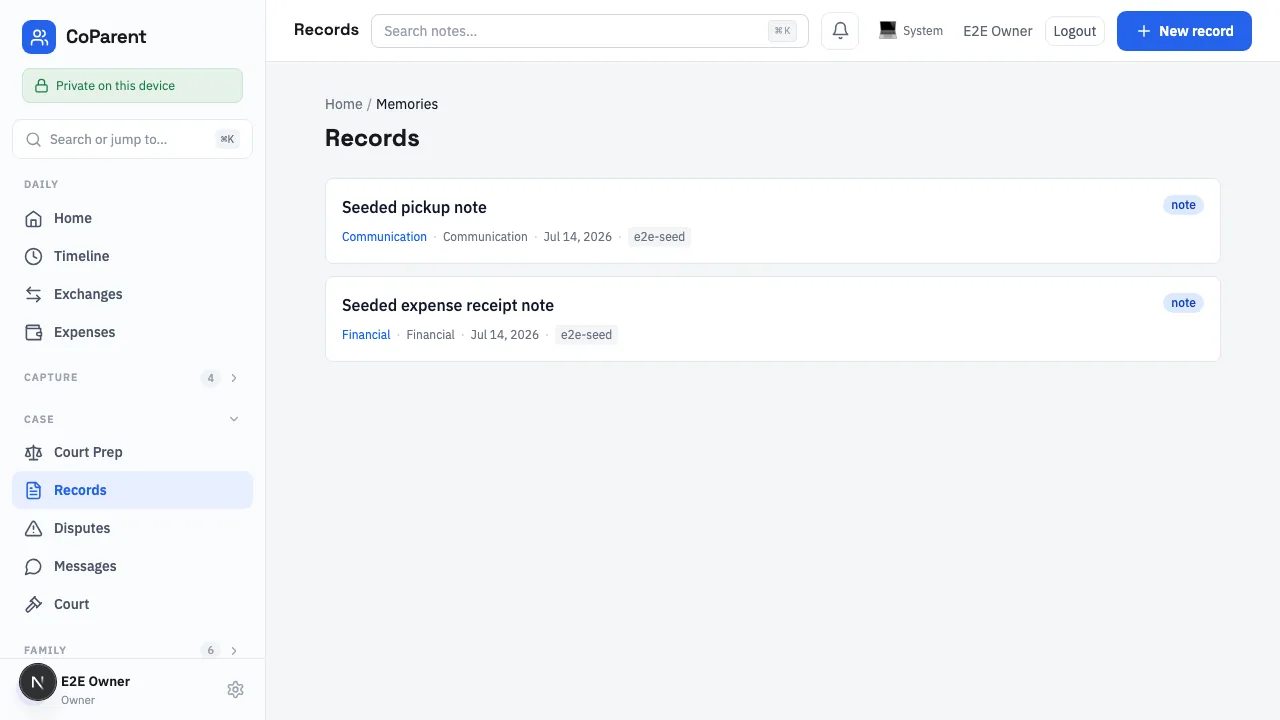
Task: Collapse the Case section chevron
Action: point(234,419)
